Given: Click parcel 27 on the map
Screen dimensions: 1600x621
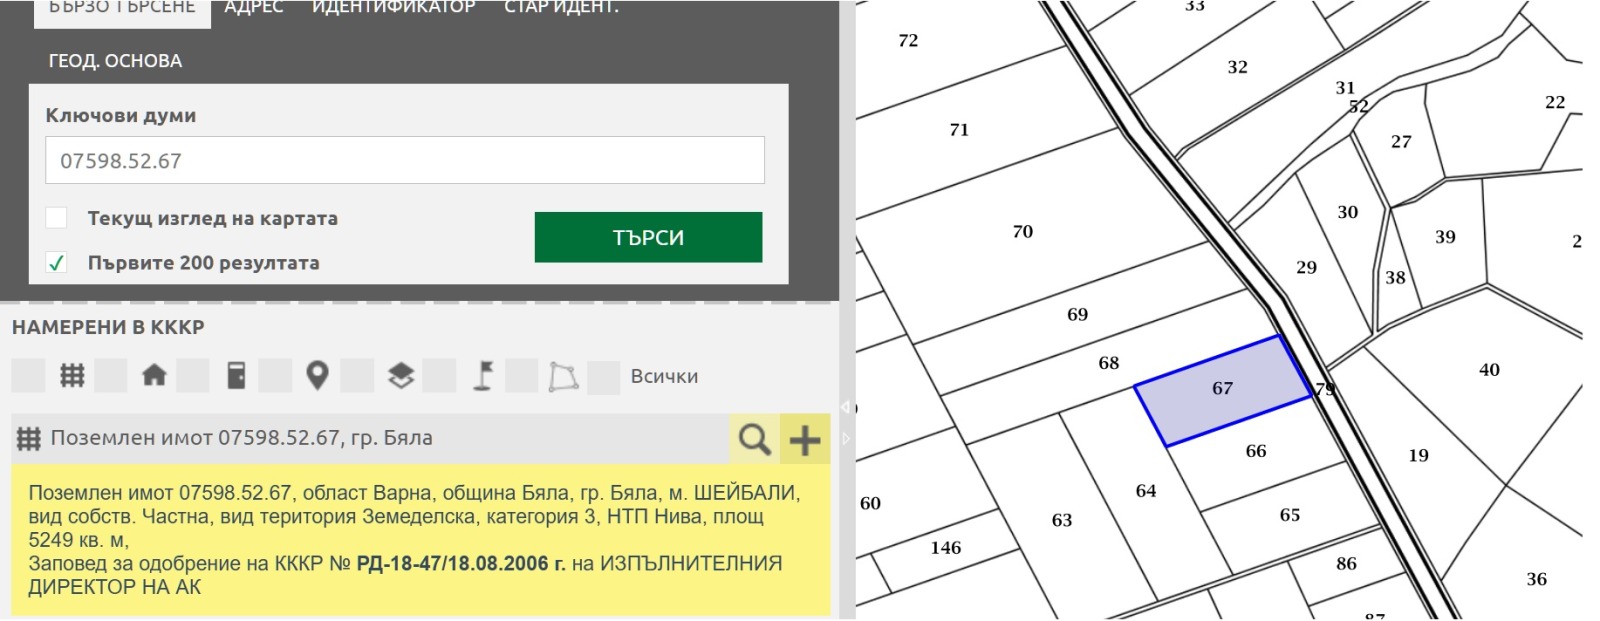Looking at the screenshot, I should point(1401,142).
